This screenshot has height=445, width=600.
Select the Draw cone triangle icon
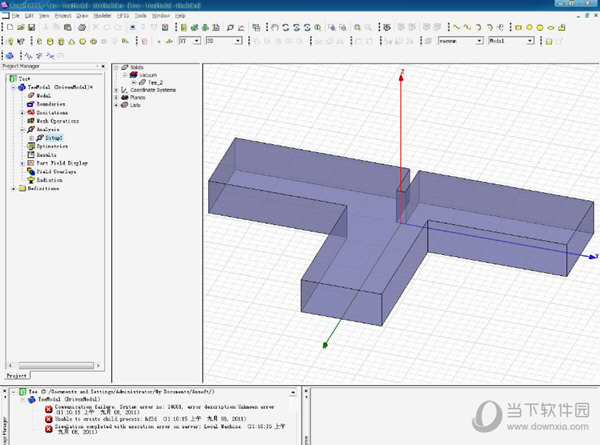click(x=72, y=41)
